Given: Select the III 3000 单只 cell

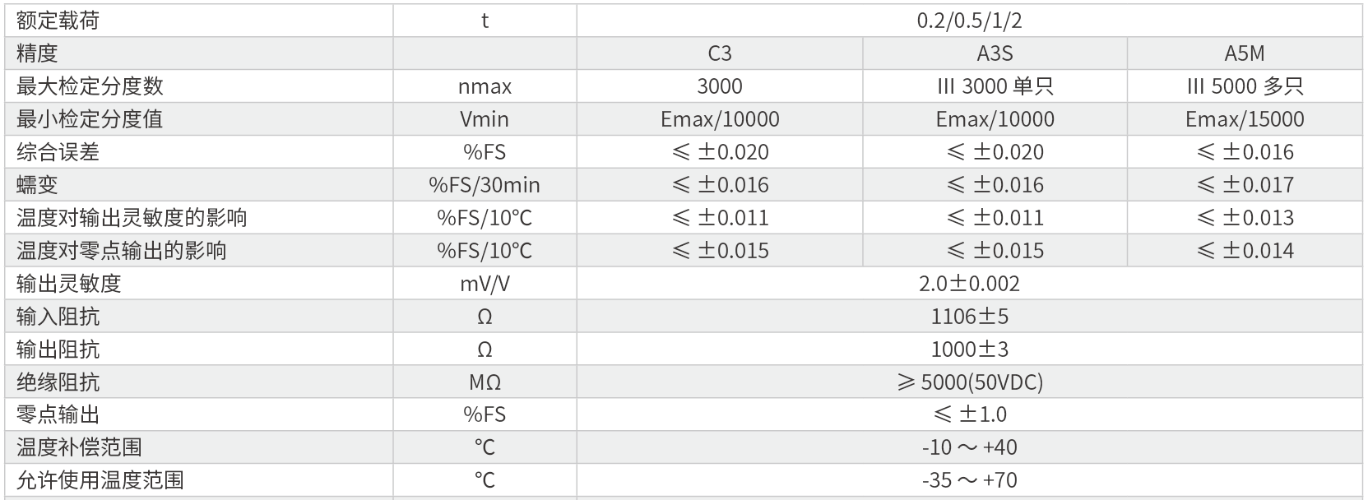Looking at the screenshot, I should (995, 86).
